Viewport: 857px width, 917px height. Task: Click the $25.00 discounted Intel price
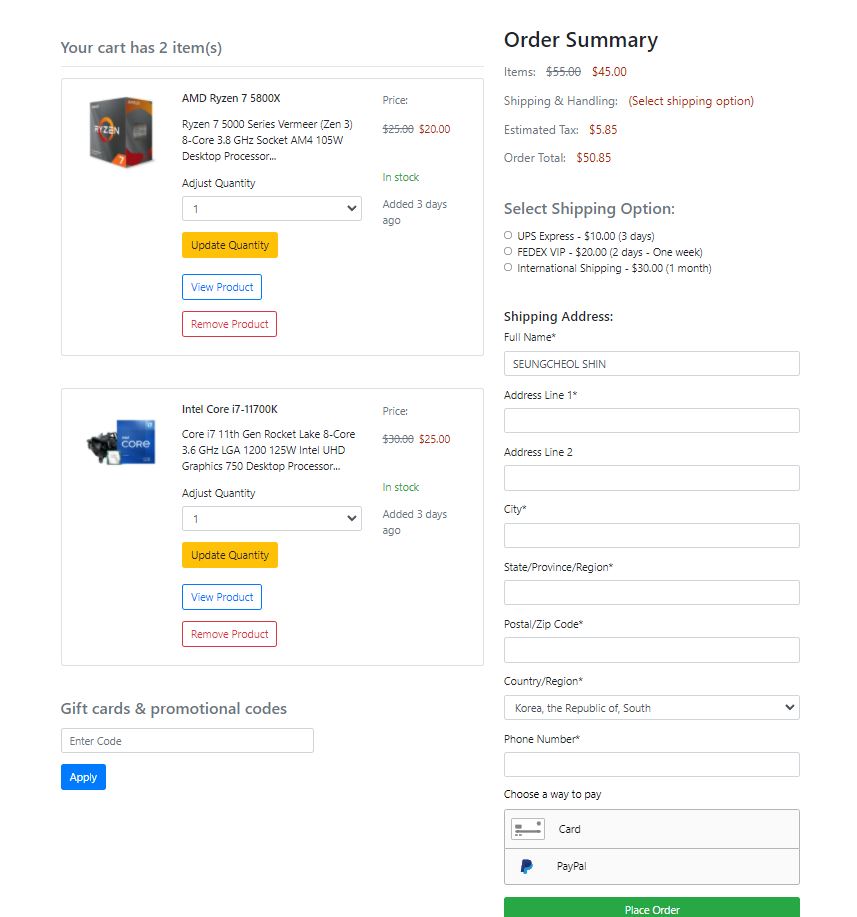[x=435, y=439]
